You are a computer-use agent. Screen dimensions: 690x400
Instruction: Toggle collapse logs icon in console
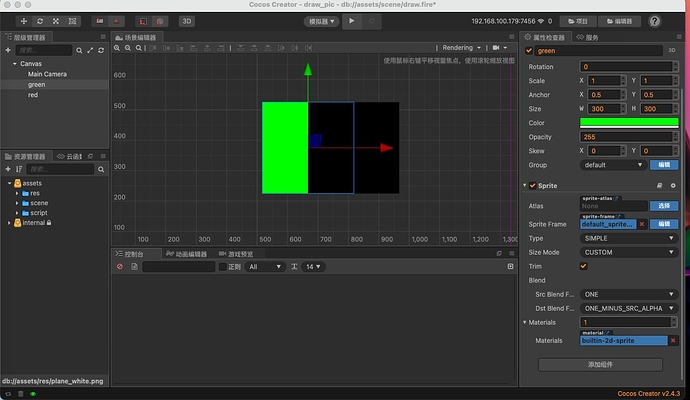(510, 266)
